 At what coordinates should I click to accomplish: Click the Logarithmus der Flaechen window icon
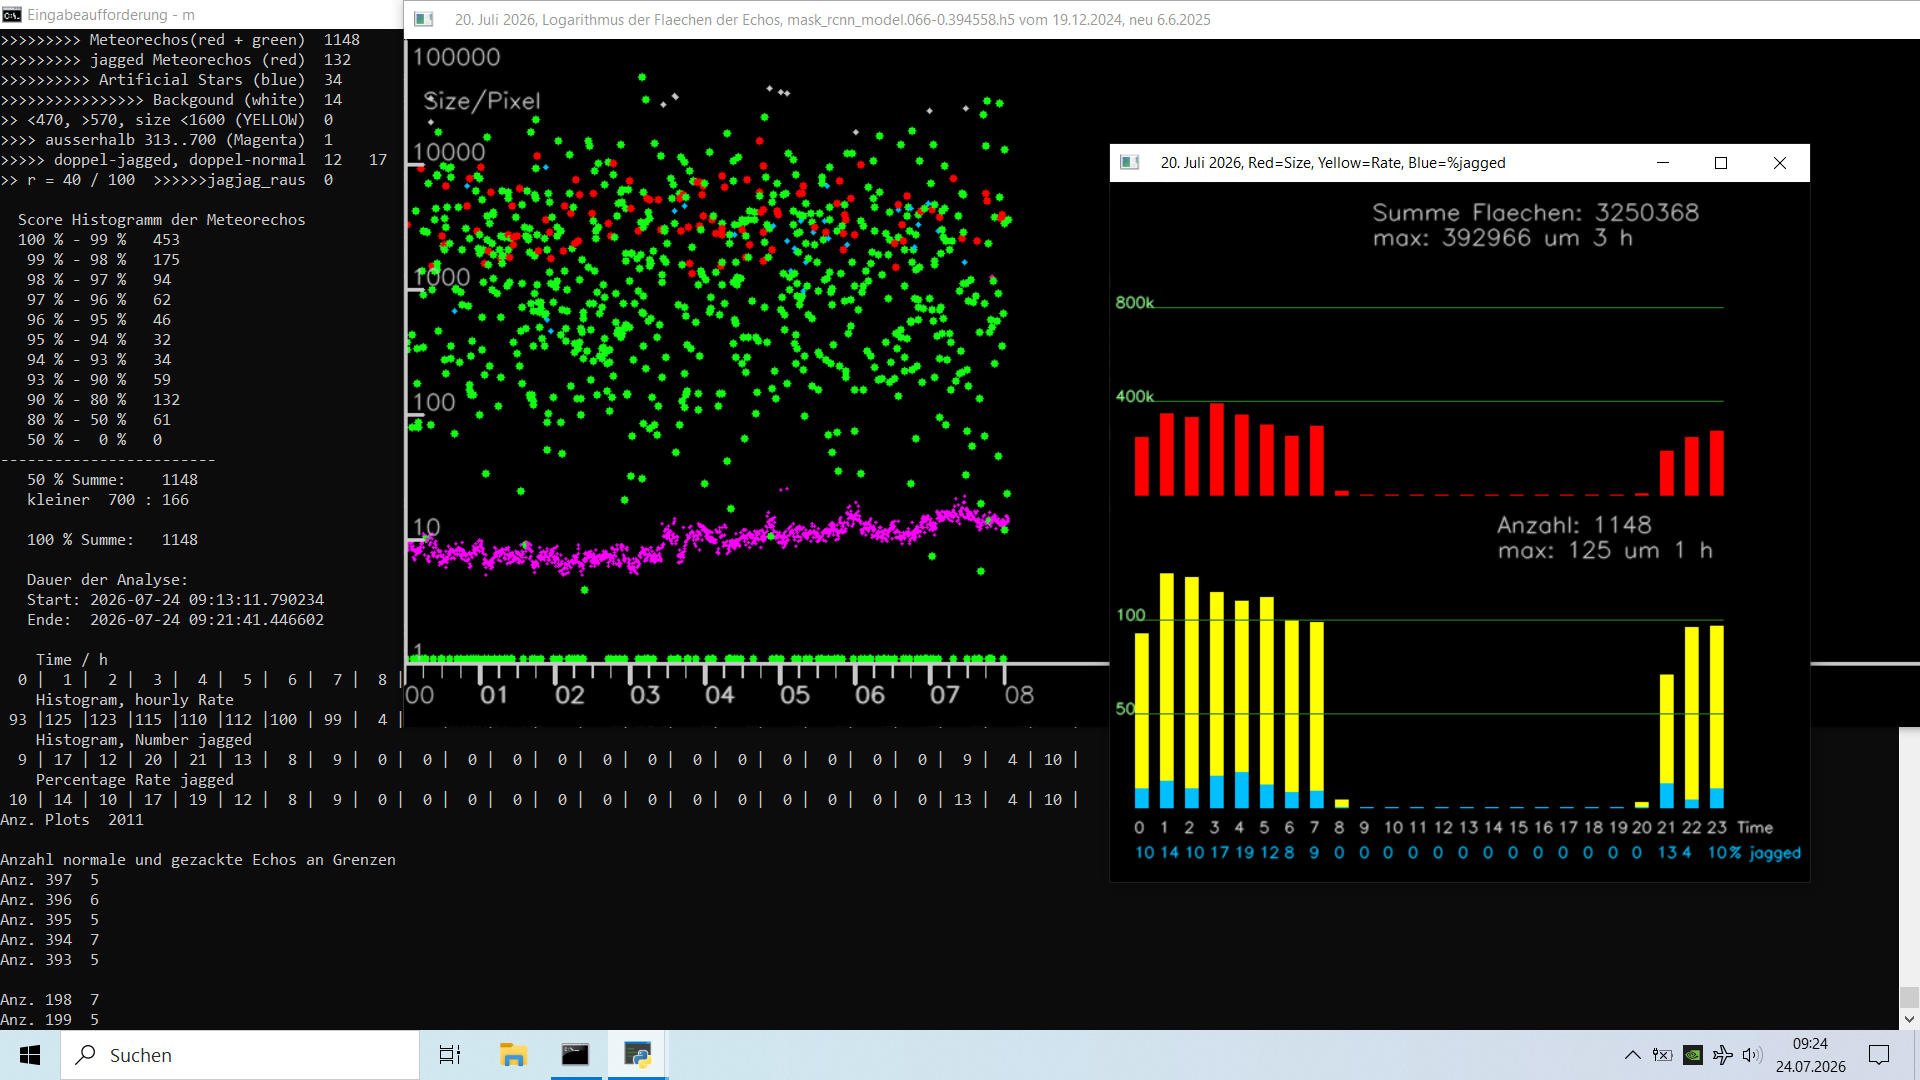pos(424,20)
